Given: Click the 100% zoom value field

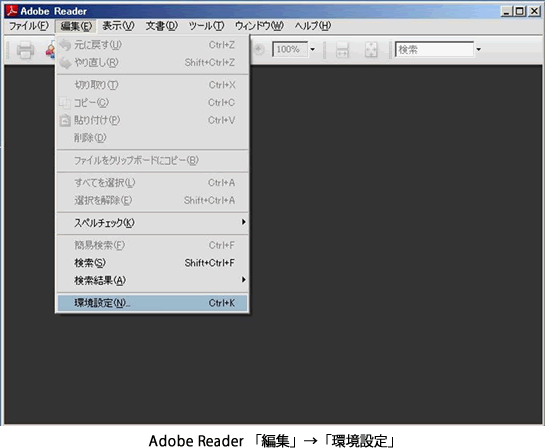Looking at the screenshot, I should [x=290, y=49].
